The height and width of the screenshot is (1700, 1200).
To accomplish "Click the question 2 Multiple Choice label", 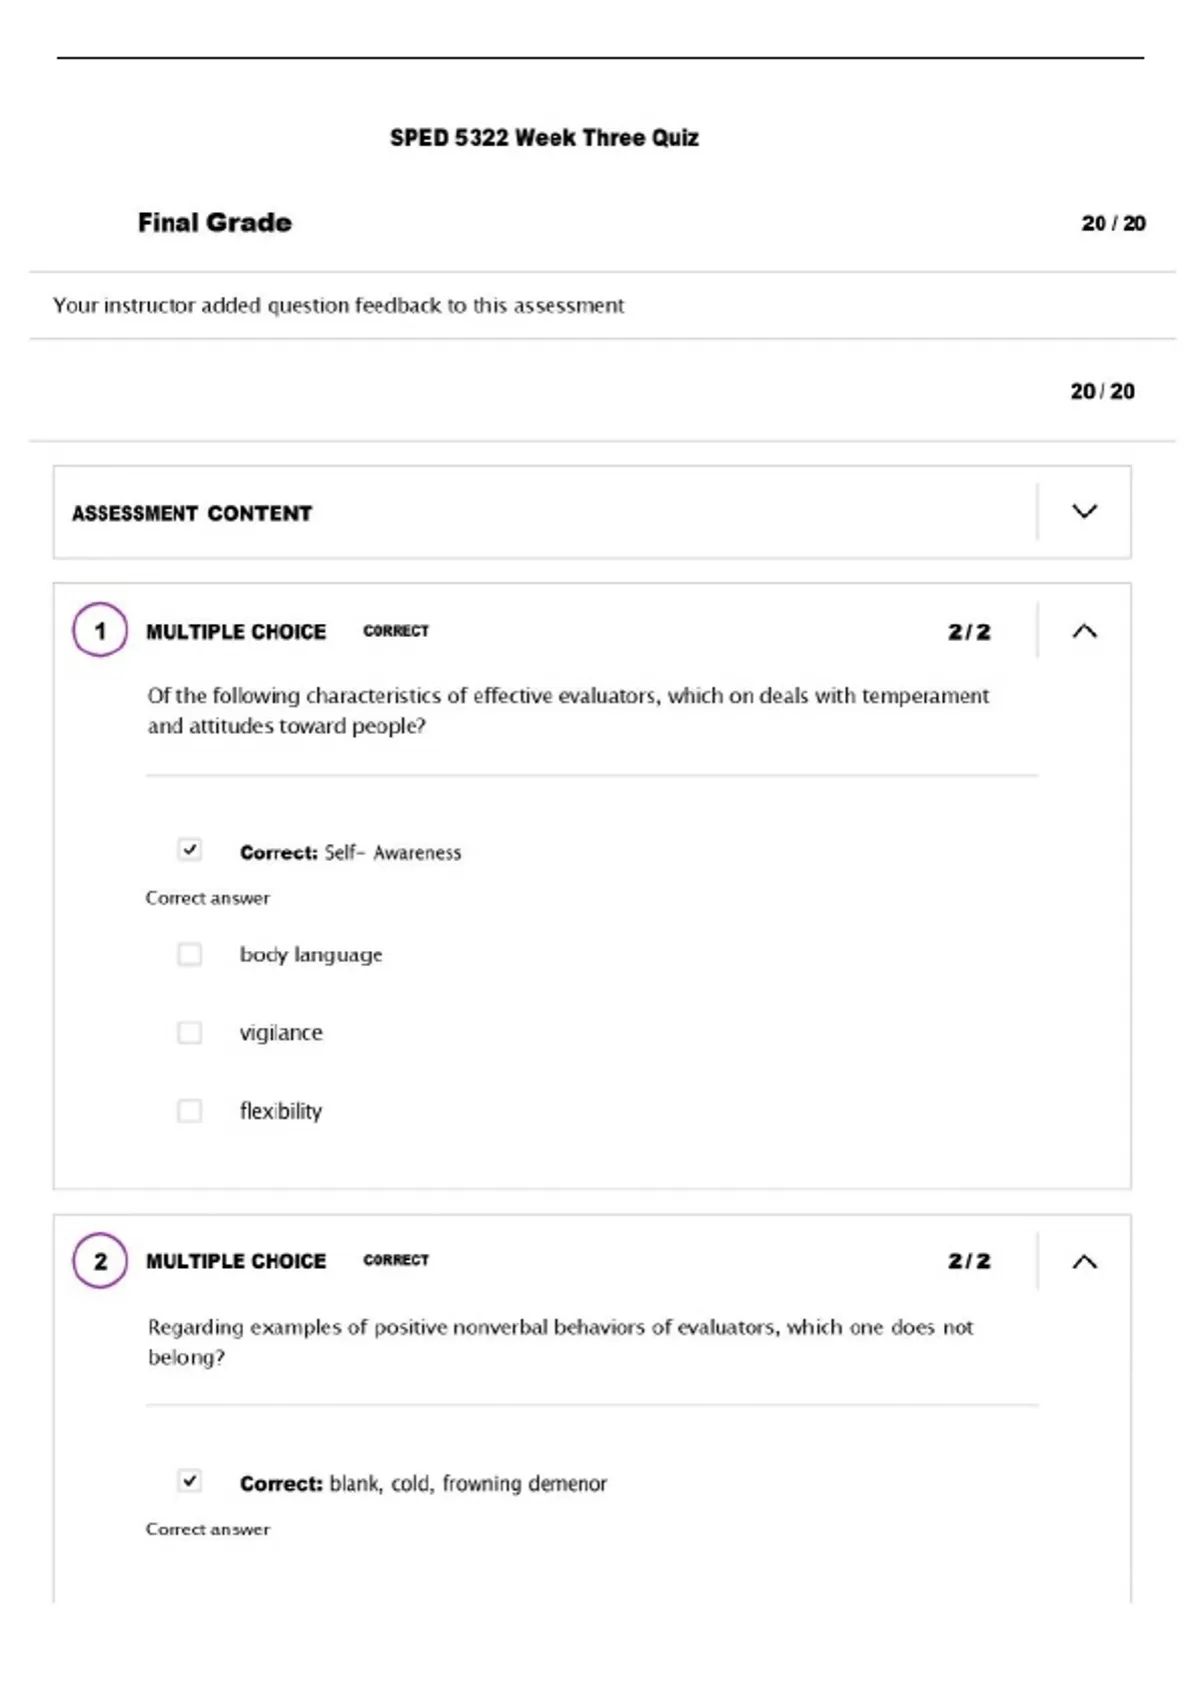I will (236, 1261).
